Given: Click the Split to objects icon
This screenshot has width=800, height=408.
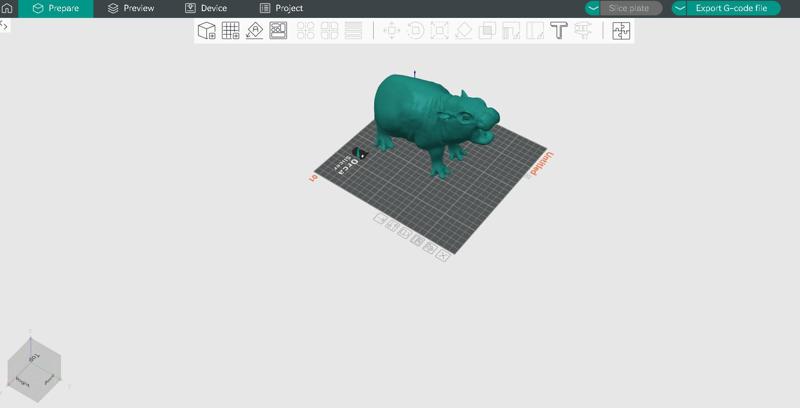Looking at the screenshot, I should [306, 31].
